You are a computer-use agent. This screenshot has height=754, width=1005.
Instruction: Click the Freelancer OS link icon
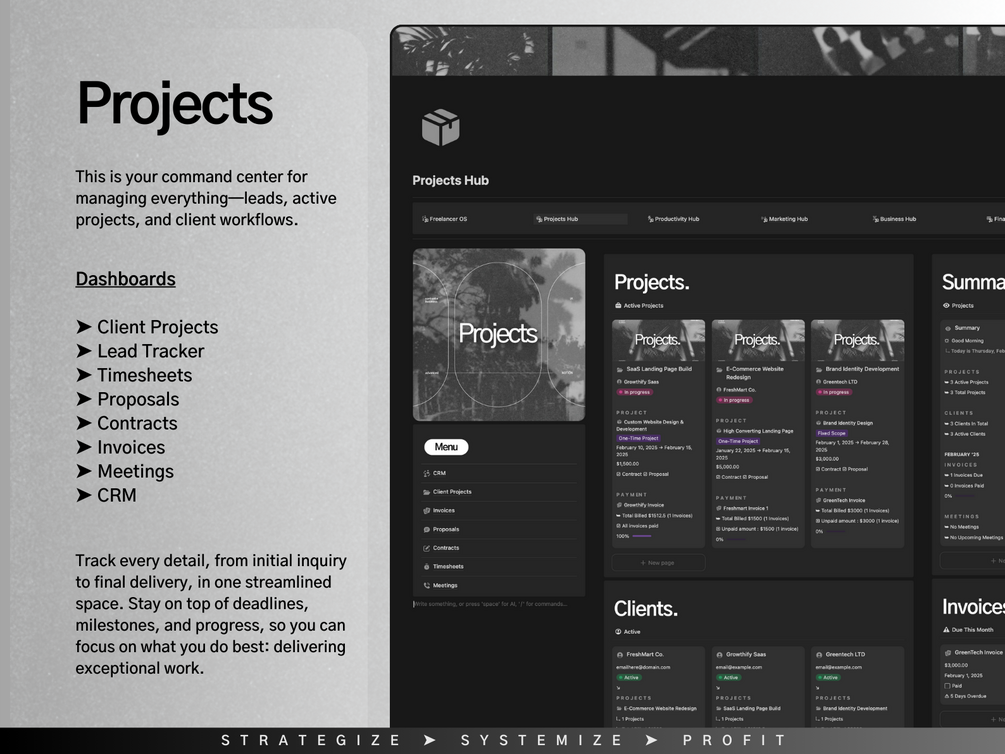click(x=425, y=219)
